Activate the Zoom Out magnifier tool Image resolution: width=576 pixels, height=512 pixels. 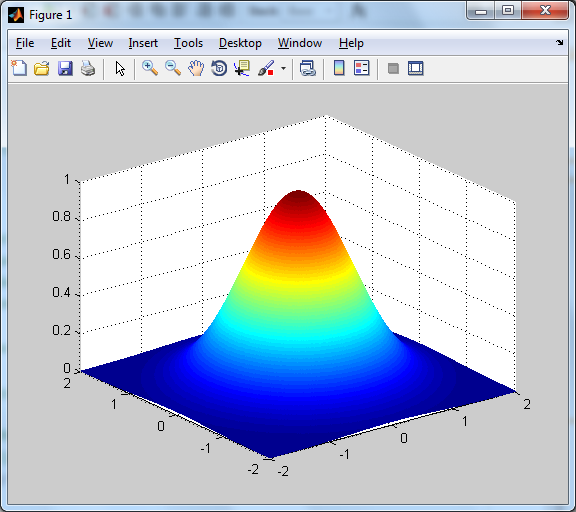173,68
